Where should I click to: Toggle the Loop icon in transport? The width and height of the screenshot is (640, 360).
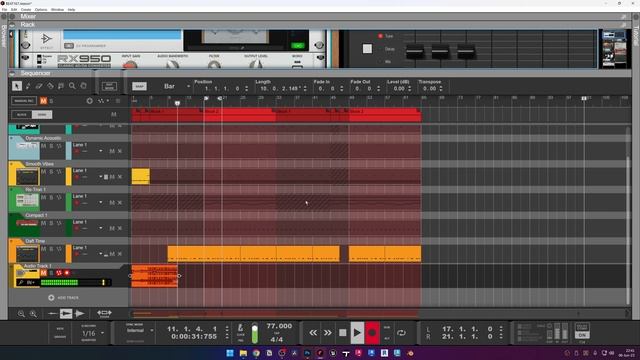[x=402, y=333]
